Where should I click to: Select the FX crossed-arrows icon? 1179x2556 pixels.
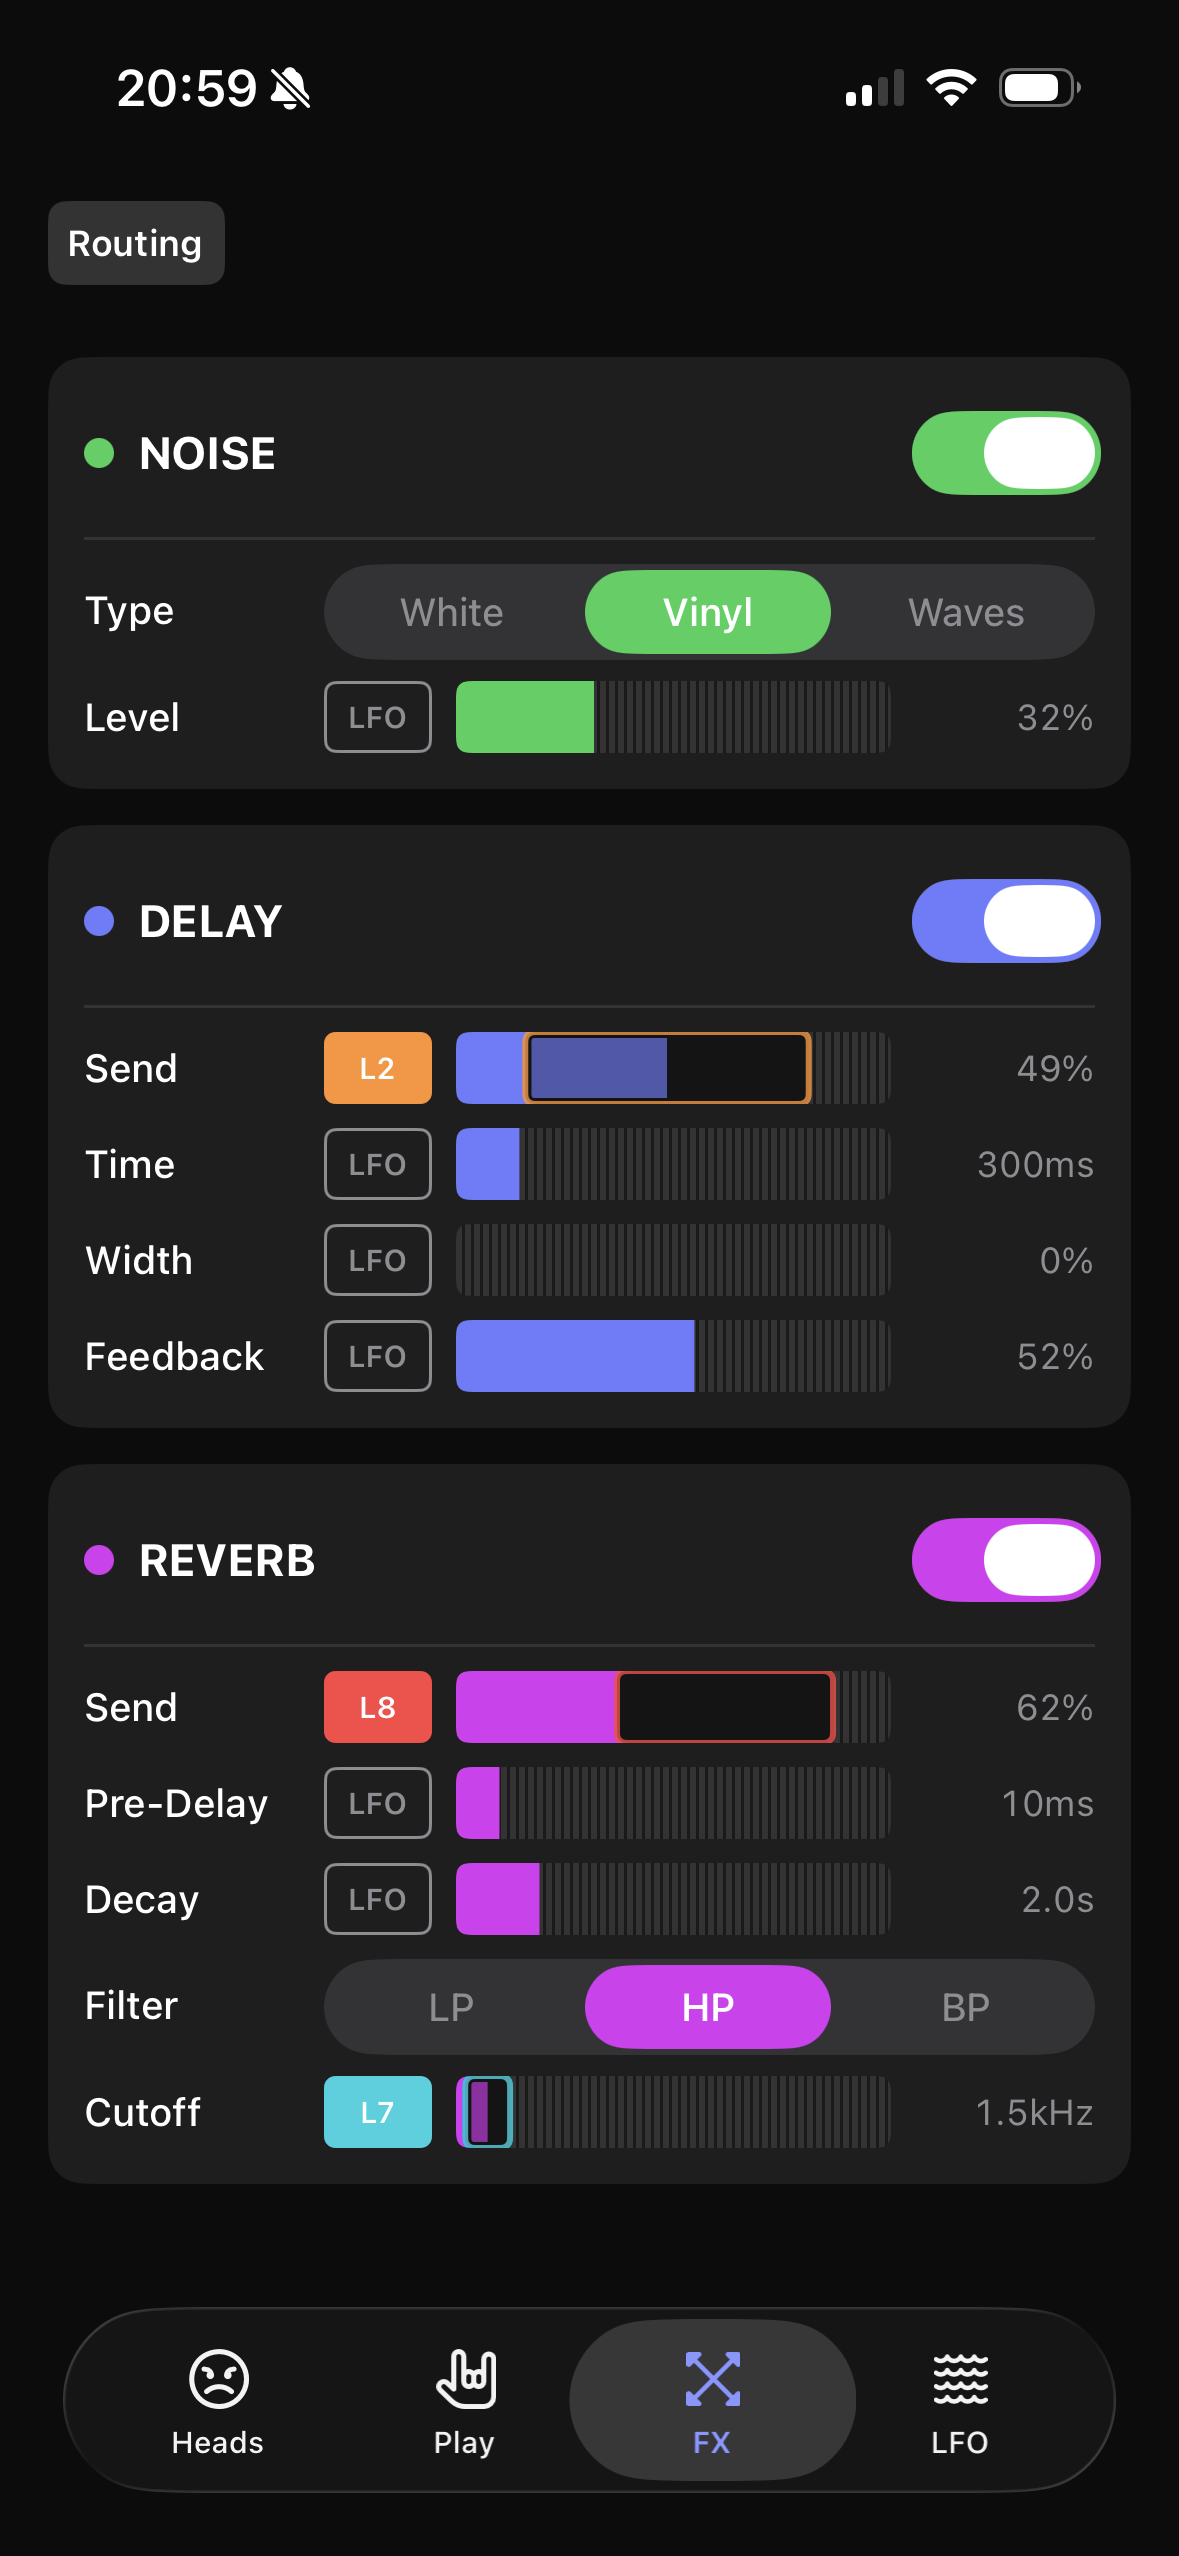coord(712,2378)
